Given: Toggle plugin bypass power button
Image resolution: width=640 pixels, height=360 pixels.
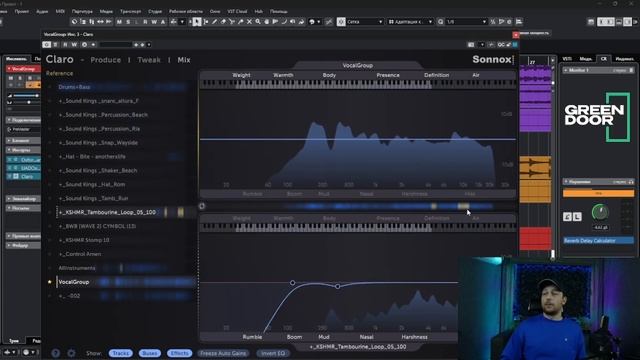Looking at the screenshot, I should pyautogui.click(x=47, y=44).
